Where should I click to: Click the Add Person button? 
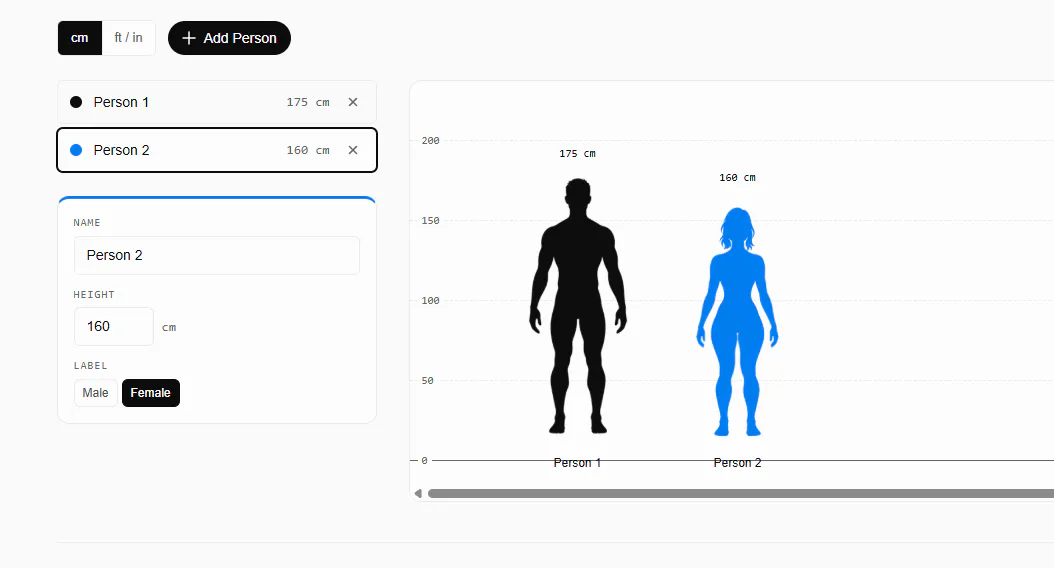[x=229, y=38]
